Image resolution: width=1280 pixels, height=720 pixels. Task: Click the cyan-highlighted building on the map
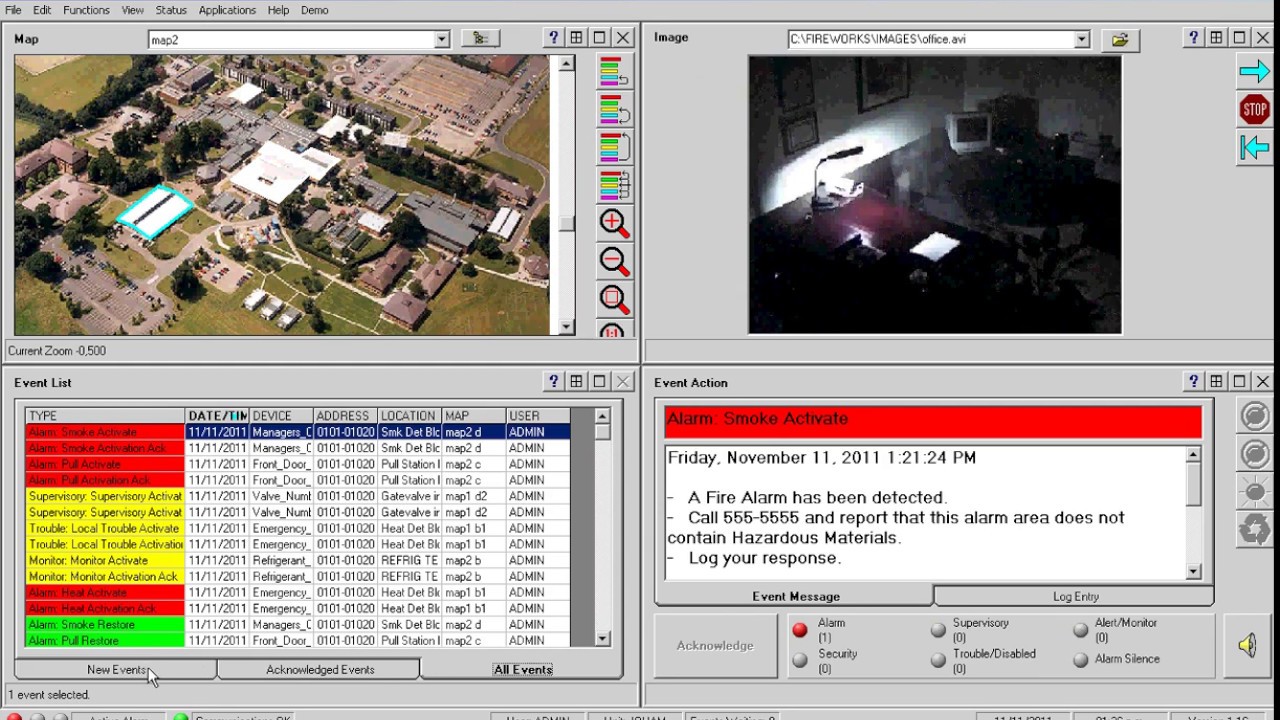click(155, 212)
